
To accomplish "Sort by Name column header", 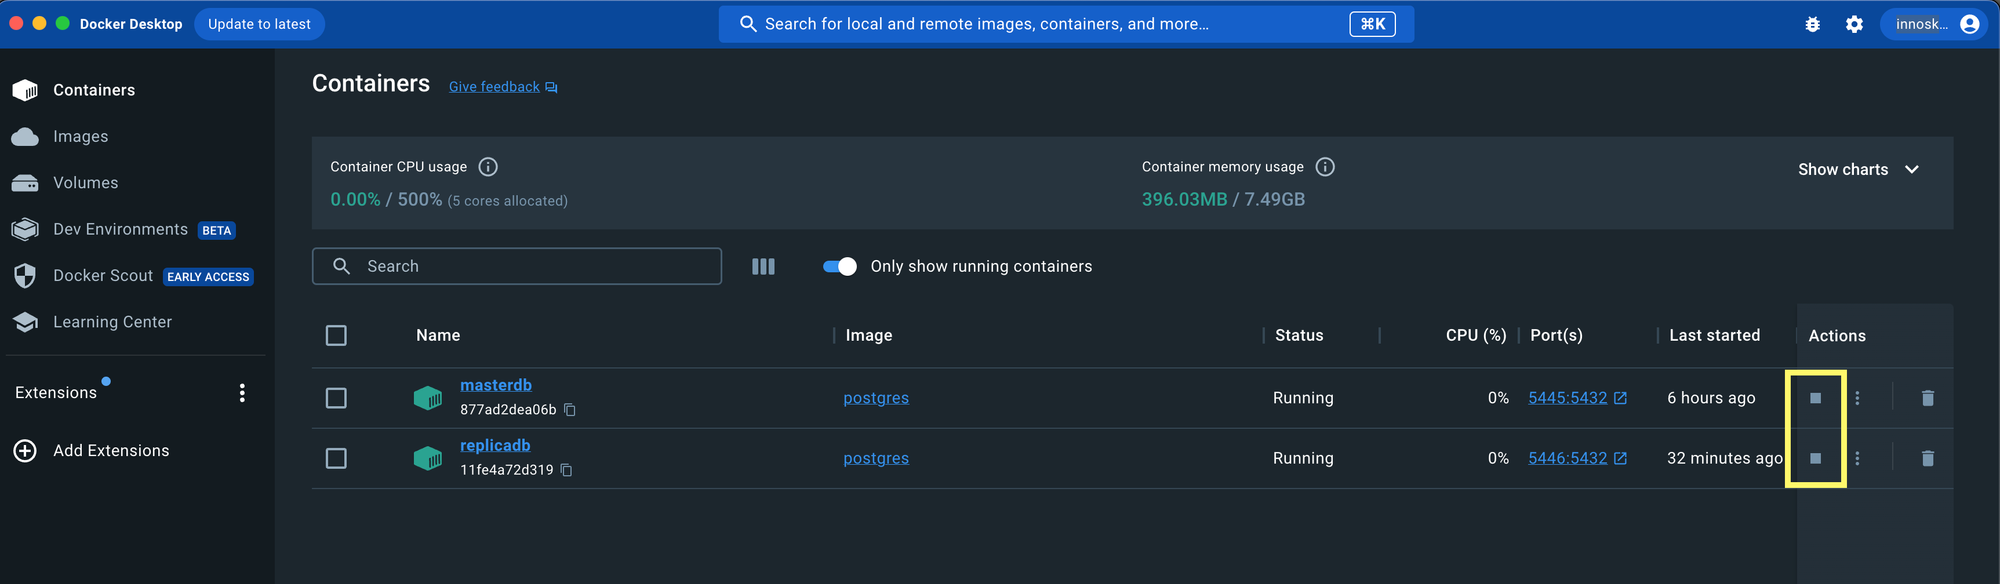I will pos(438,335).
